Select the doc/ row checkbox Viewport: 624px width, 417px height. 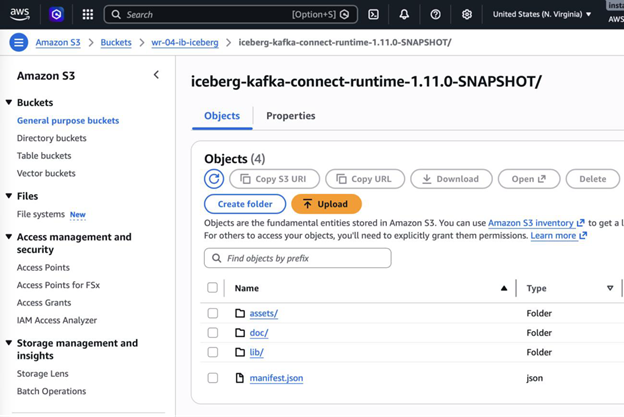coord(213,332)
